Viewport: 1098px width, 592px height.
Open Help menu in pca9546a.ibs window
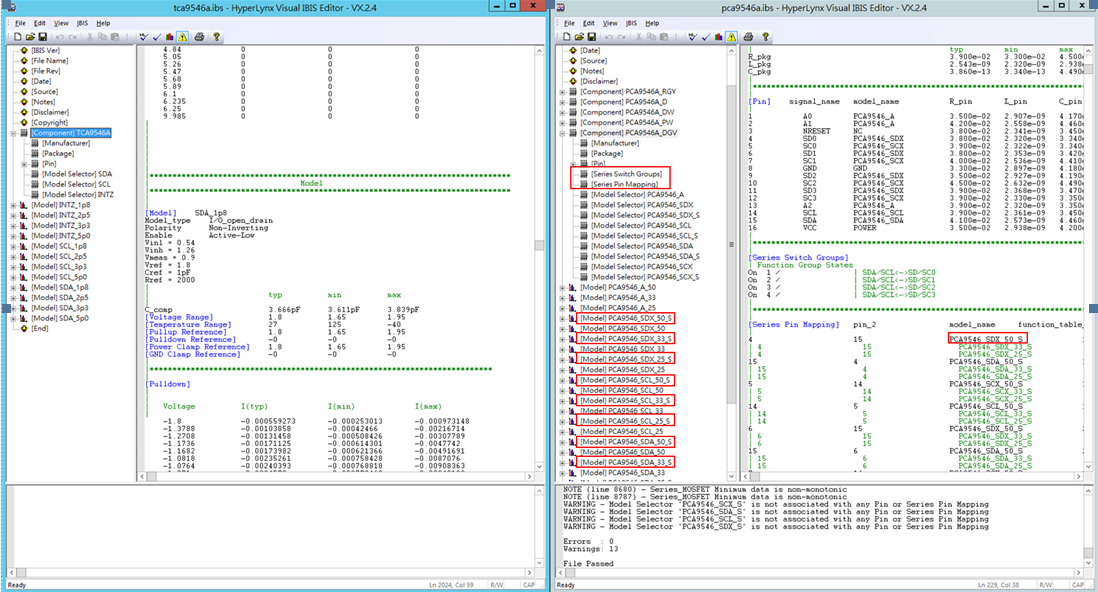[652, 23]
